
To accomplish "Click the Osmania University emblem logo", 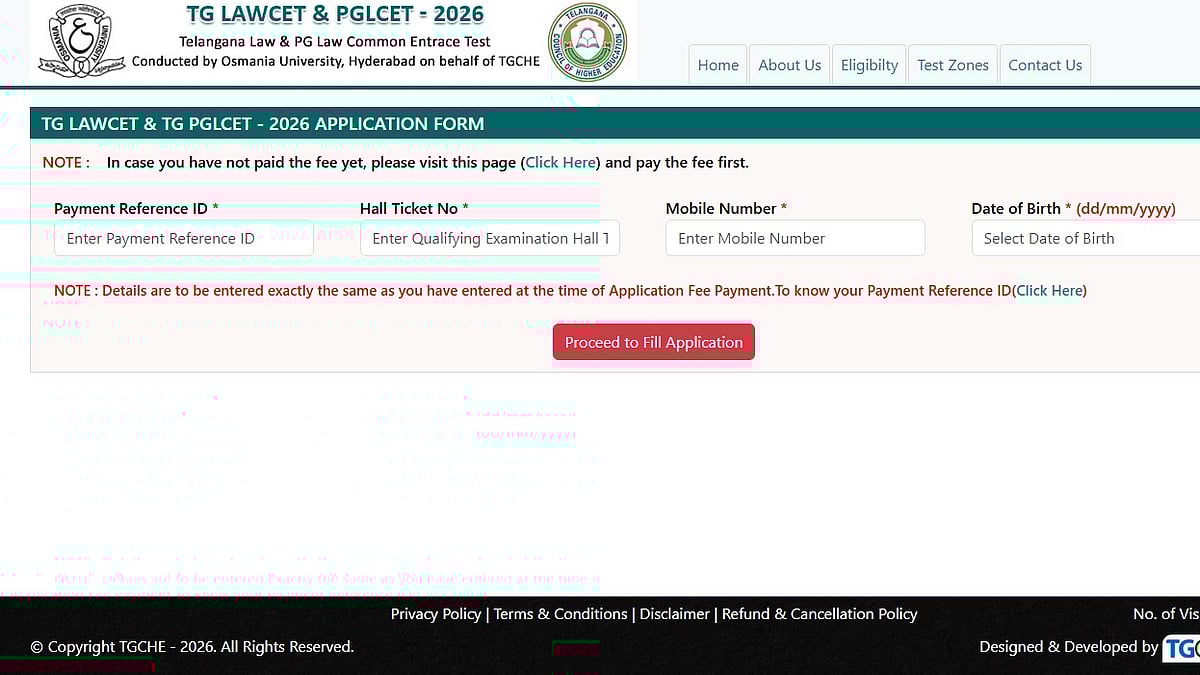I will click(x=80, y=40).
